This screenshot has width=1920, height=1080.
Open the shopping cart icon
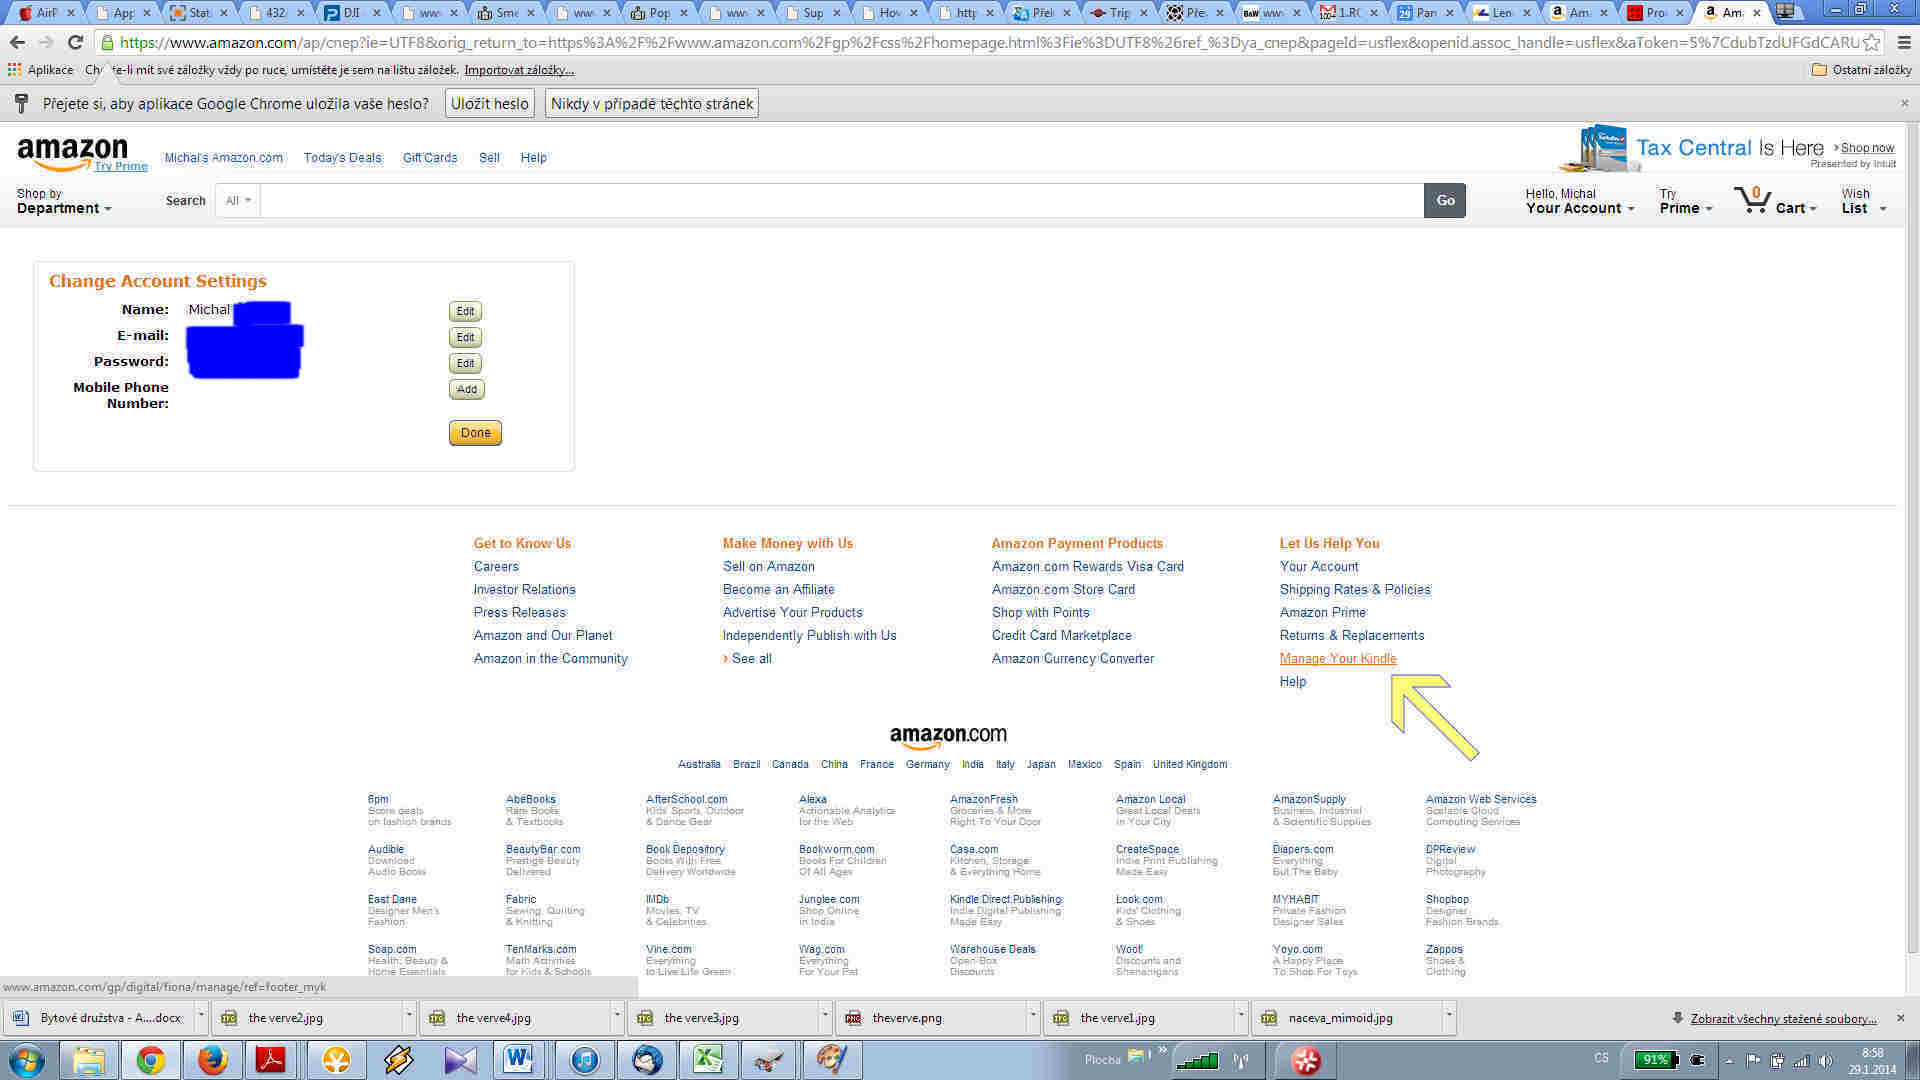(1752, 200)
